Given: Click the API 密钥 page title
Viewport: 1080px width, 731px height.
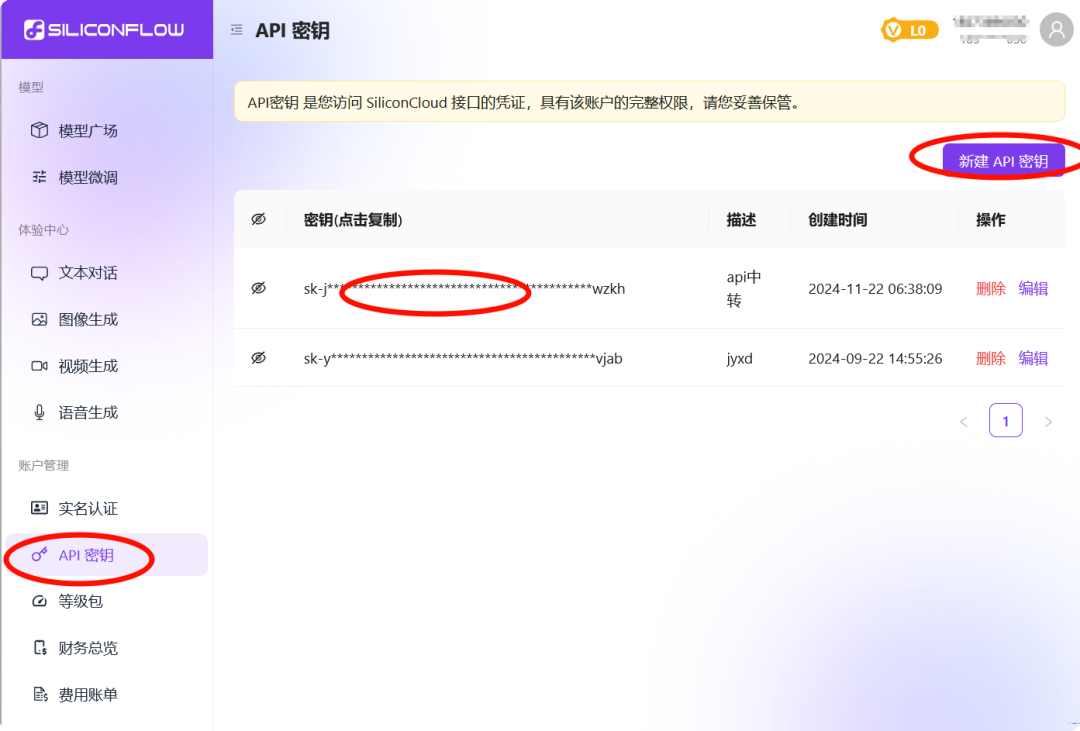Looking at the screenshot, I should [x=292, y=30].
